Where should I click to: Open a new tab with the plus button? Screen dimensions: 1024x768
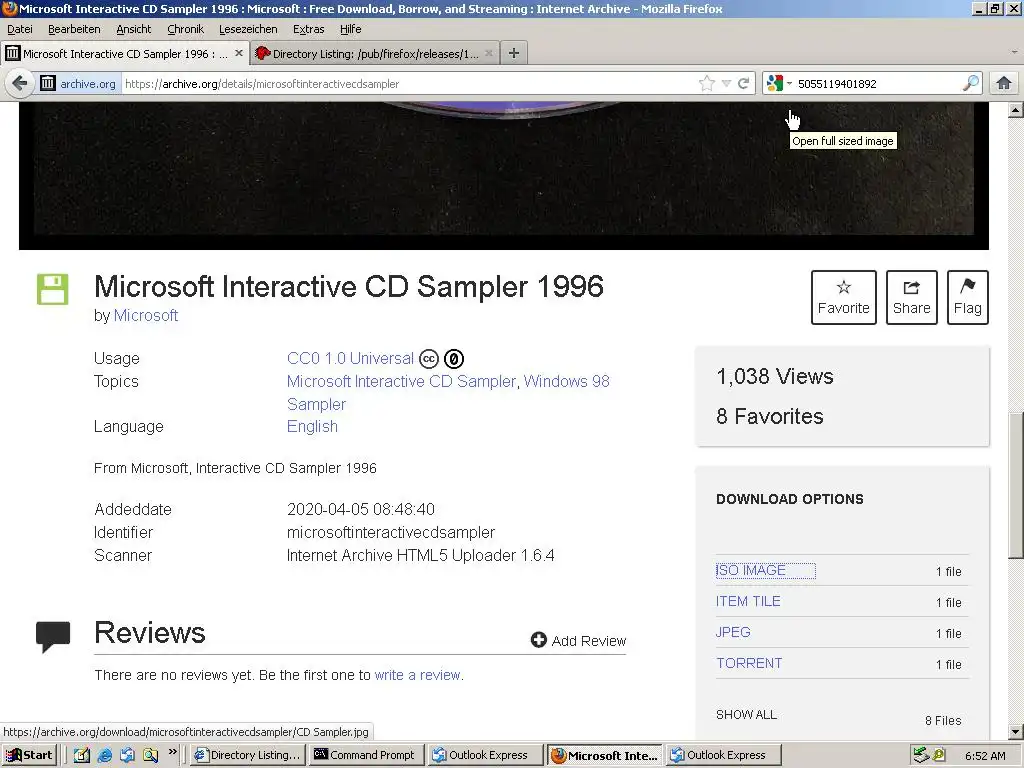click(x=514, y=54)
